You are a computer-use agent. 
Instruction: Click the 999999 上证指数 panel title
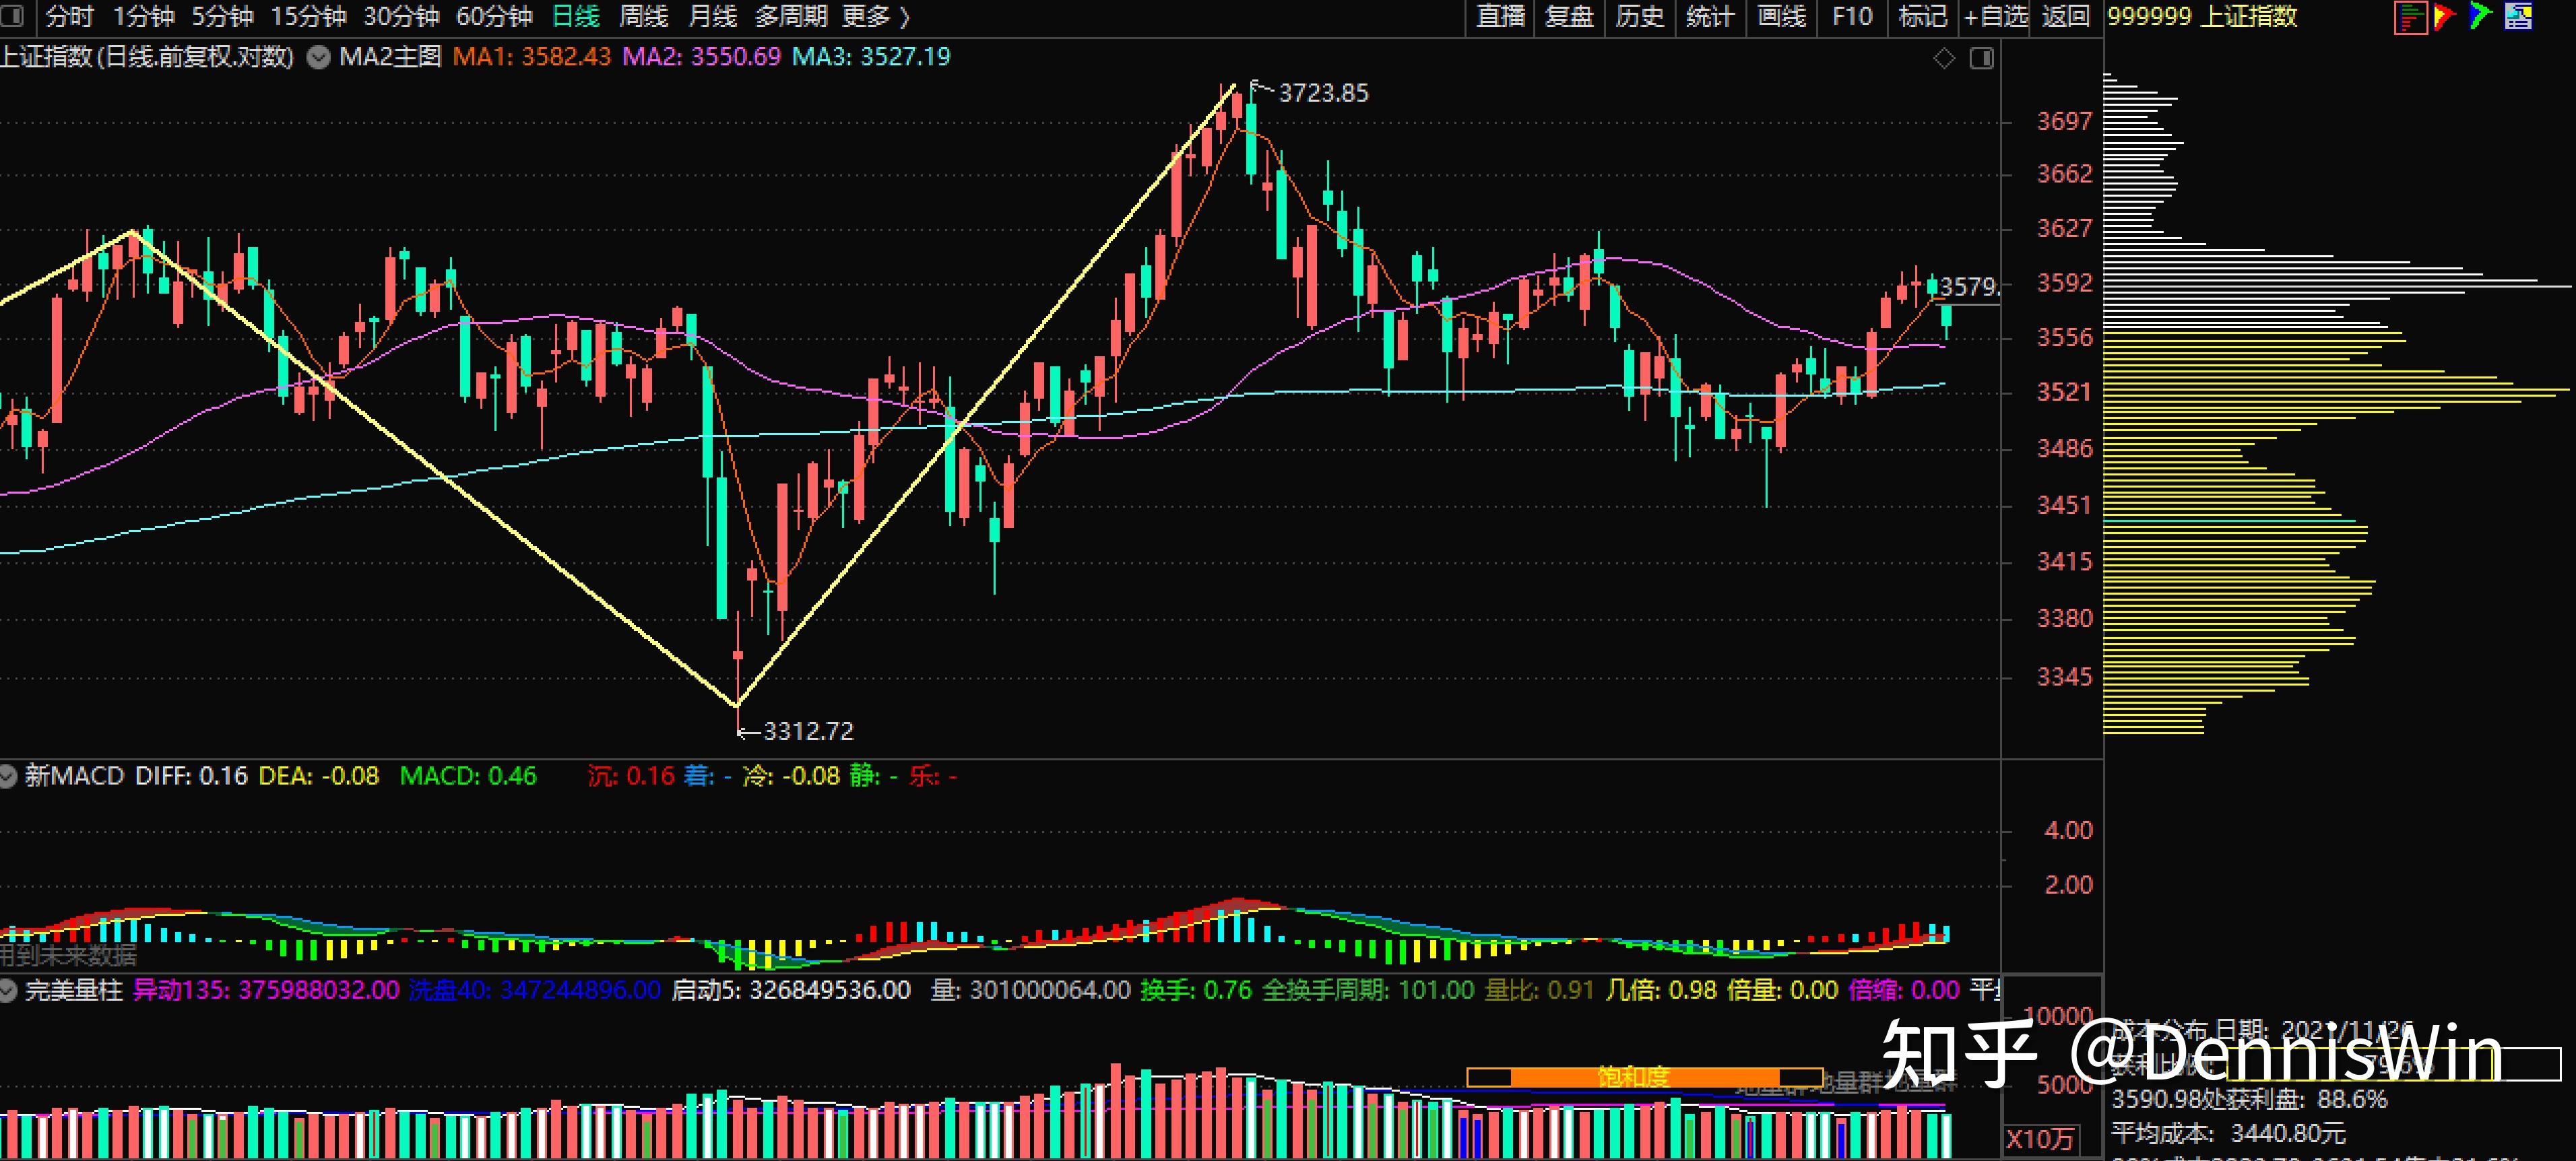2202,16
